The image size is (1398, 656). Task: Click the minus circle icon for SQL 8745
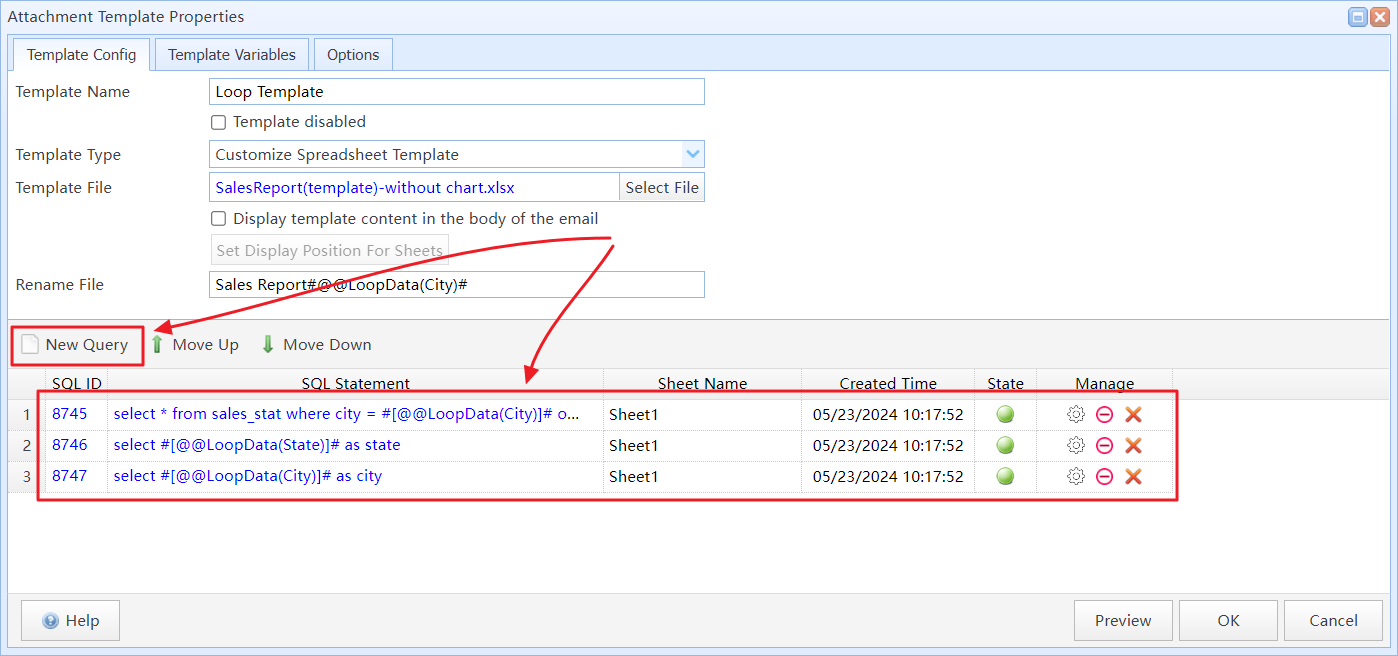pos(1104,415)
